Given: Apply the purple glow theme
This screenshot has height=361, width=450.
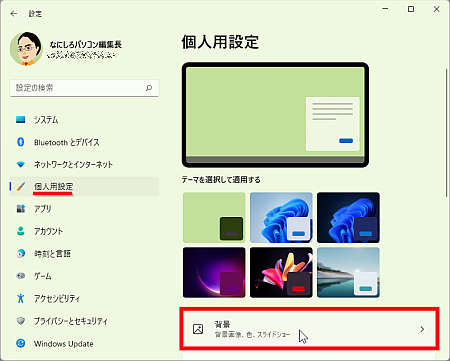Looking at the screenshot, I should click(x=214, y=272).
